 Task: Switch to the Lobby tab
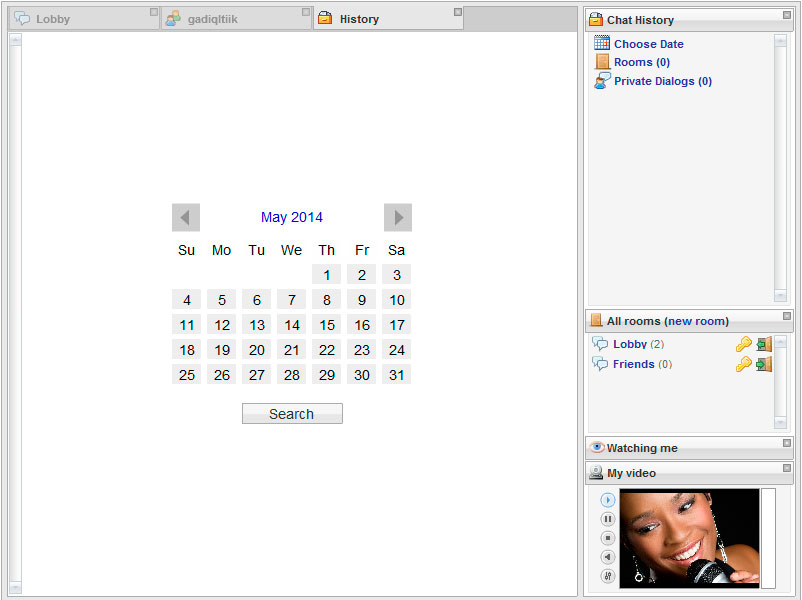(53, 19)
